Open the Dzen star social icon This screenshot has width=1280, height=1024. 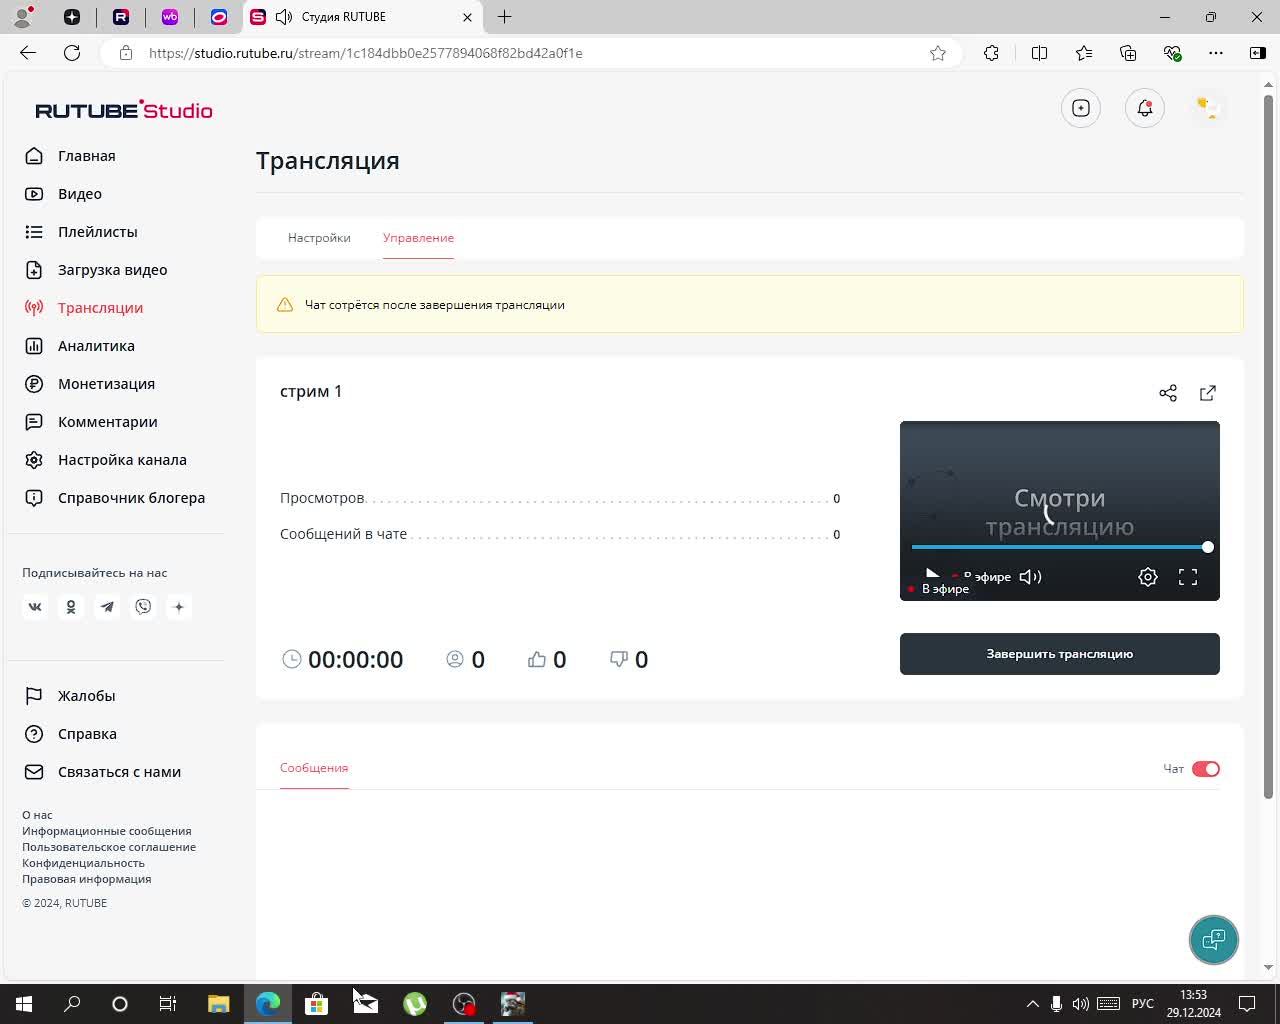(179, 607)
